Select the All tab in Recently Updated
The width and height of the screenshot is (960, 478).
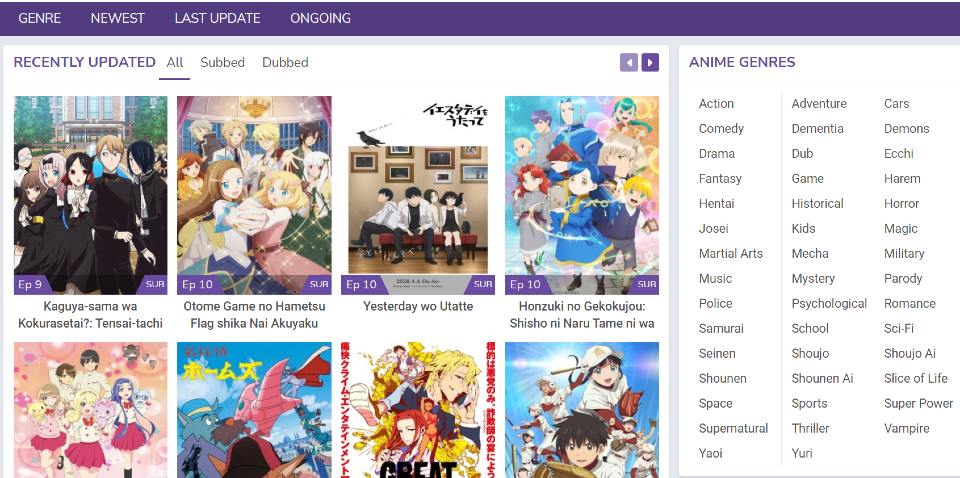click(x=175, y=62)
